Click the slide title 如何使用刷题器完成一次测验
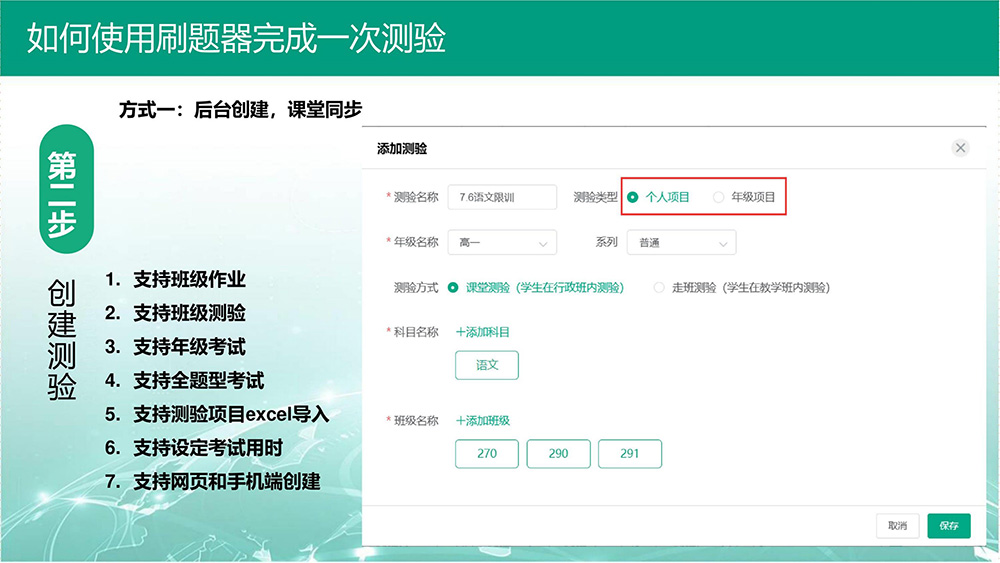The image size is (1000, 563). click(236, 38)
